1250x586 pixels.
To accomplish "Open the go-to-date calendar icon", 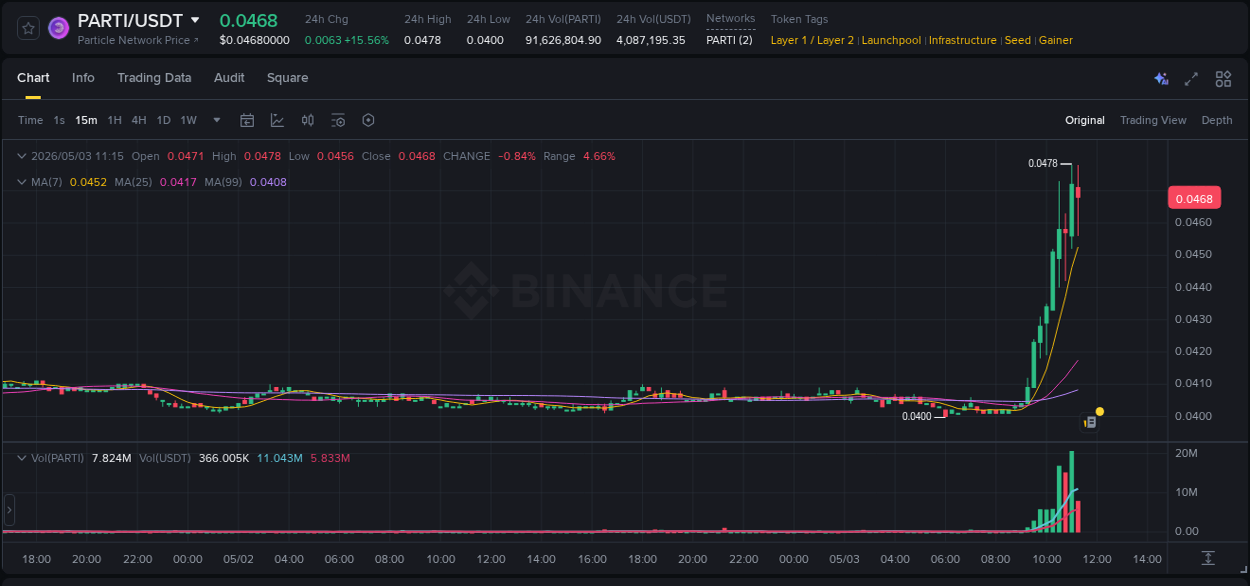I will pyautogui.click(x=247, y=120).
